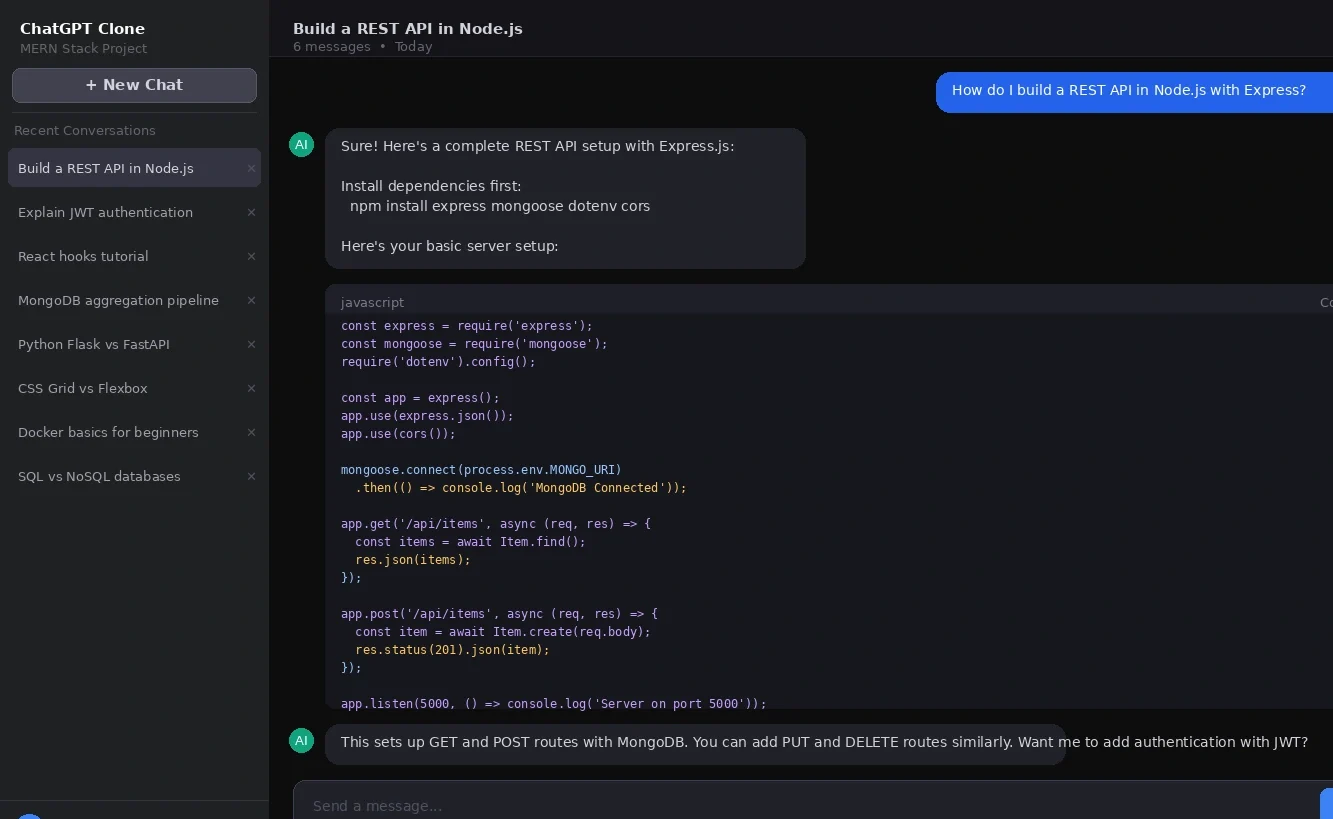Image resolution: width=1333 pixels, height=819 pixels.
Task: Click the AI avatar beside the JWT suggestion message
Action: [301, 740]
